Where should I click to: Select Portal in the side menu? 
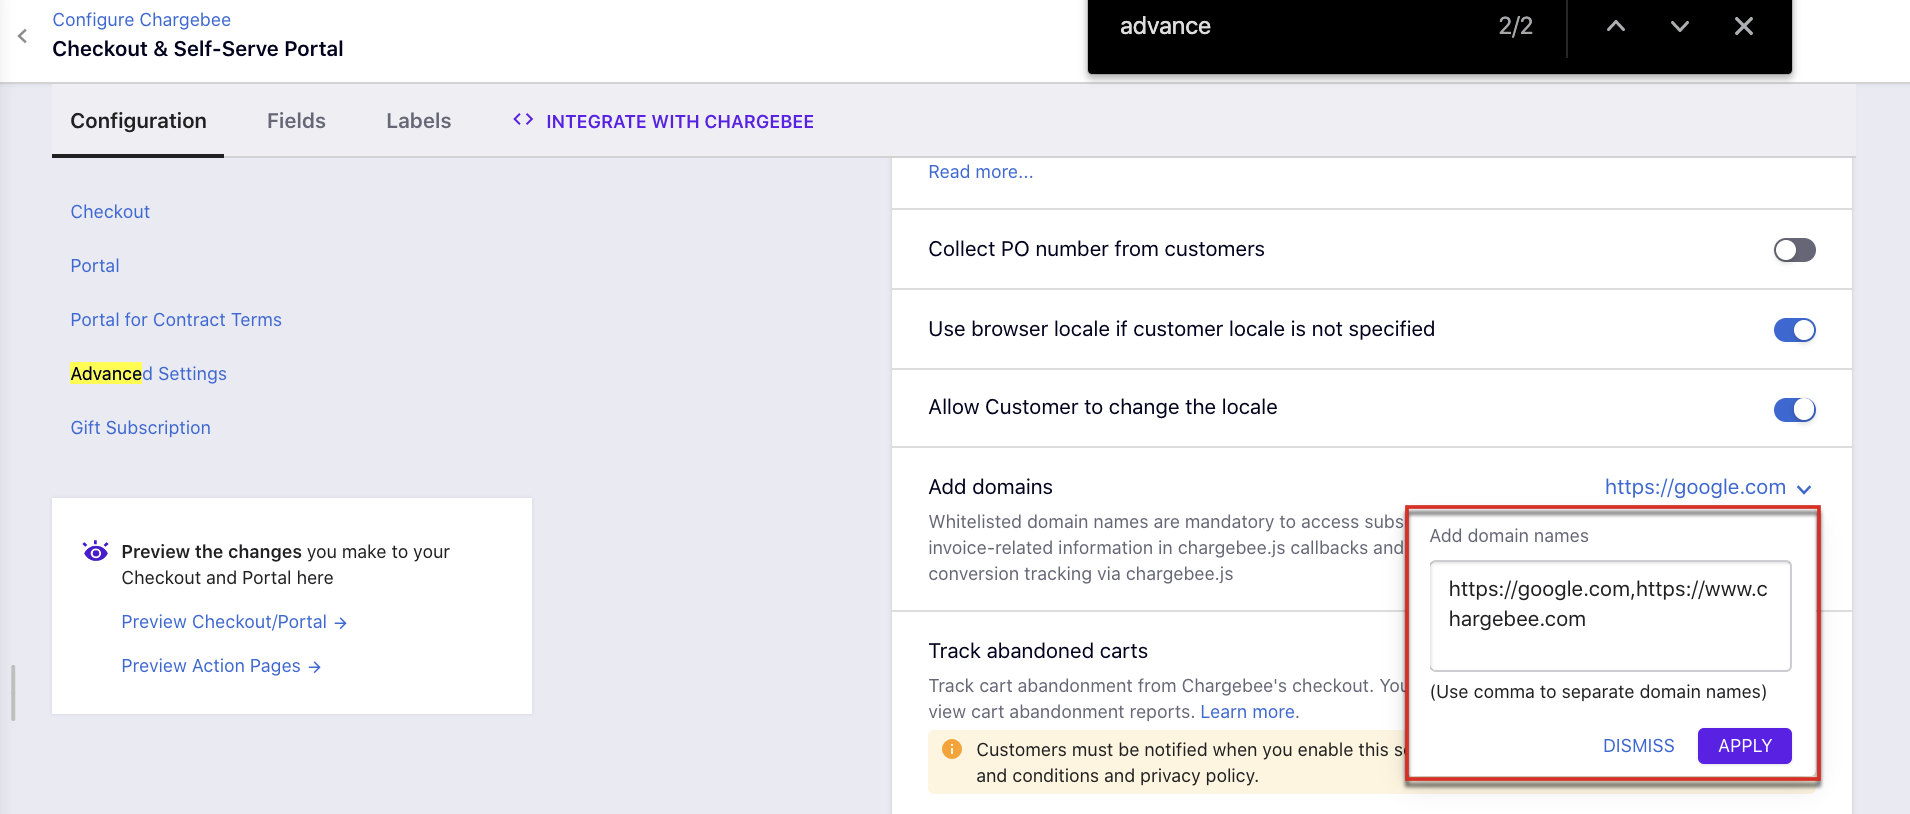click(95, 266)
